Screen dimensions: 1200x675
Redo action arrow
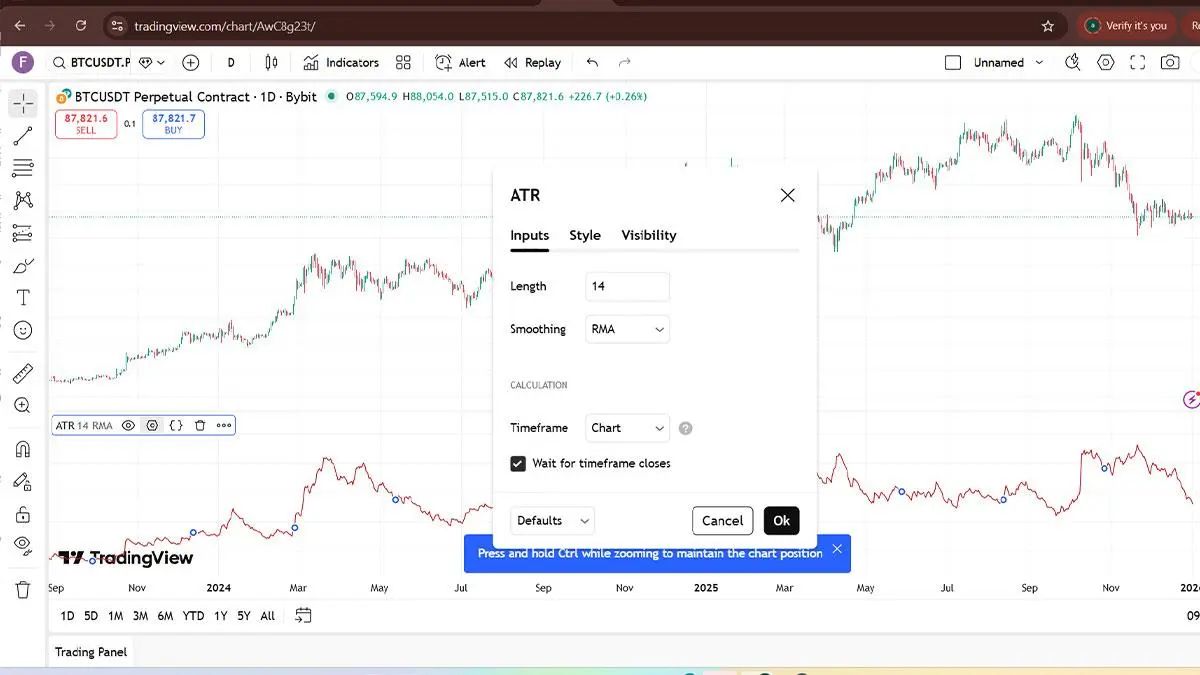[x=625, y=62]
